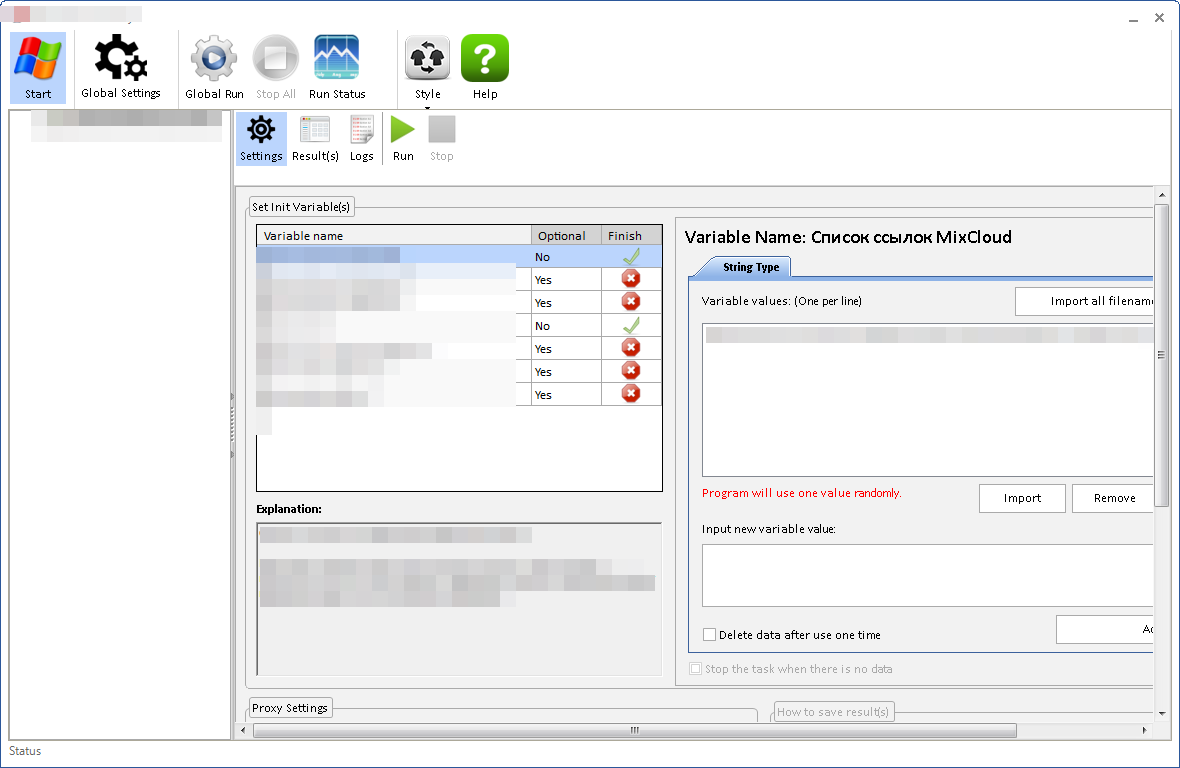Image resolution: width=1180 pixels, height=768 pixels.
Task: Sort by the Optional column header
Action: pyautogui.click(x=565, y=236)
